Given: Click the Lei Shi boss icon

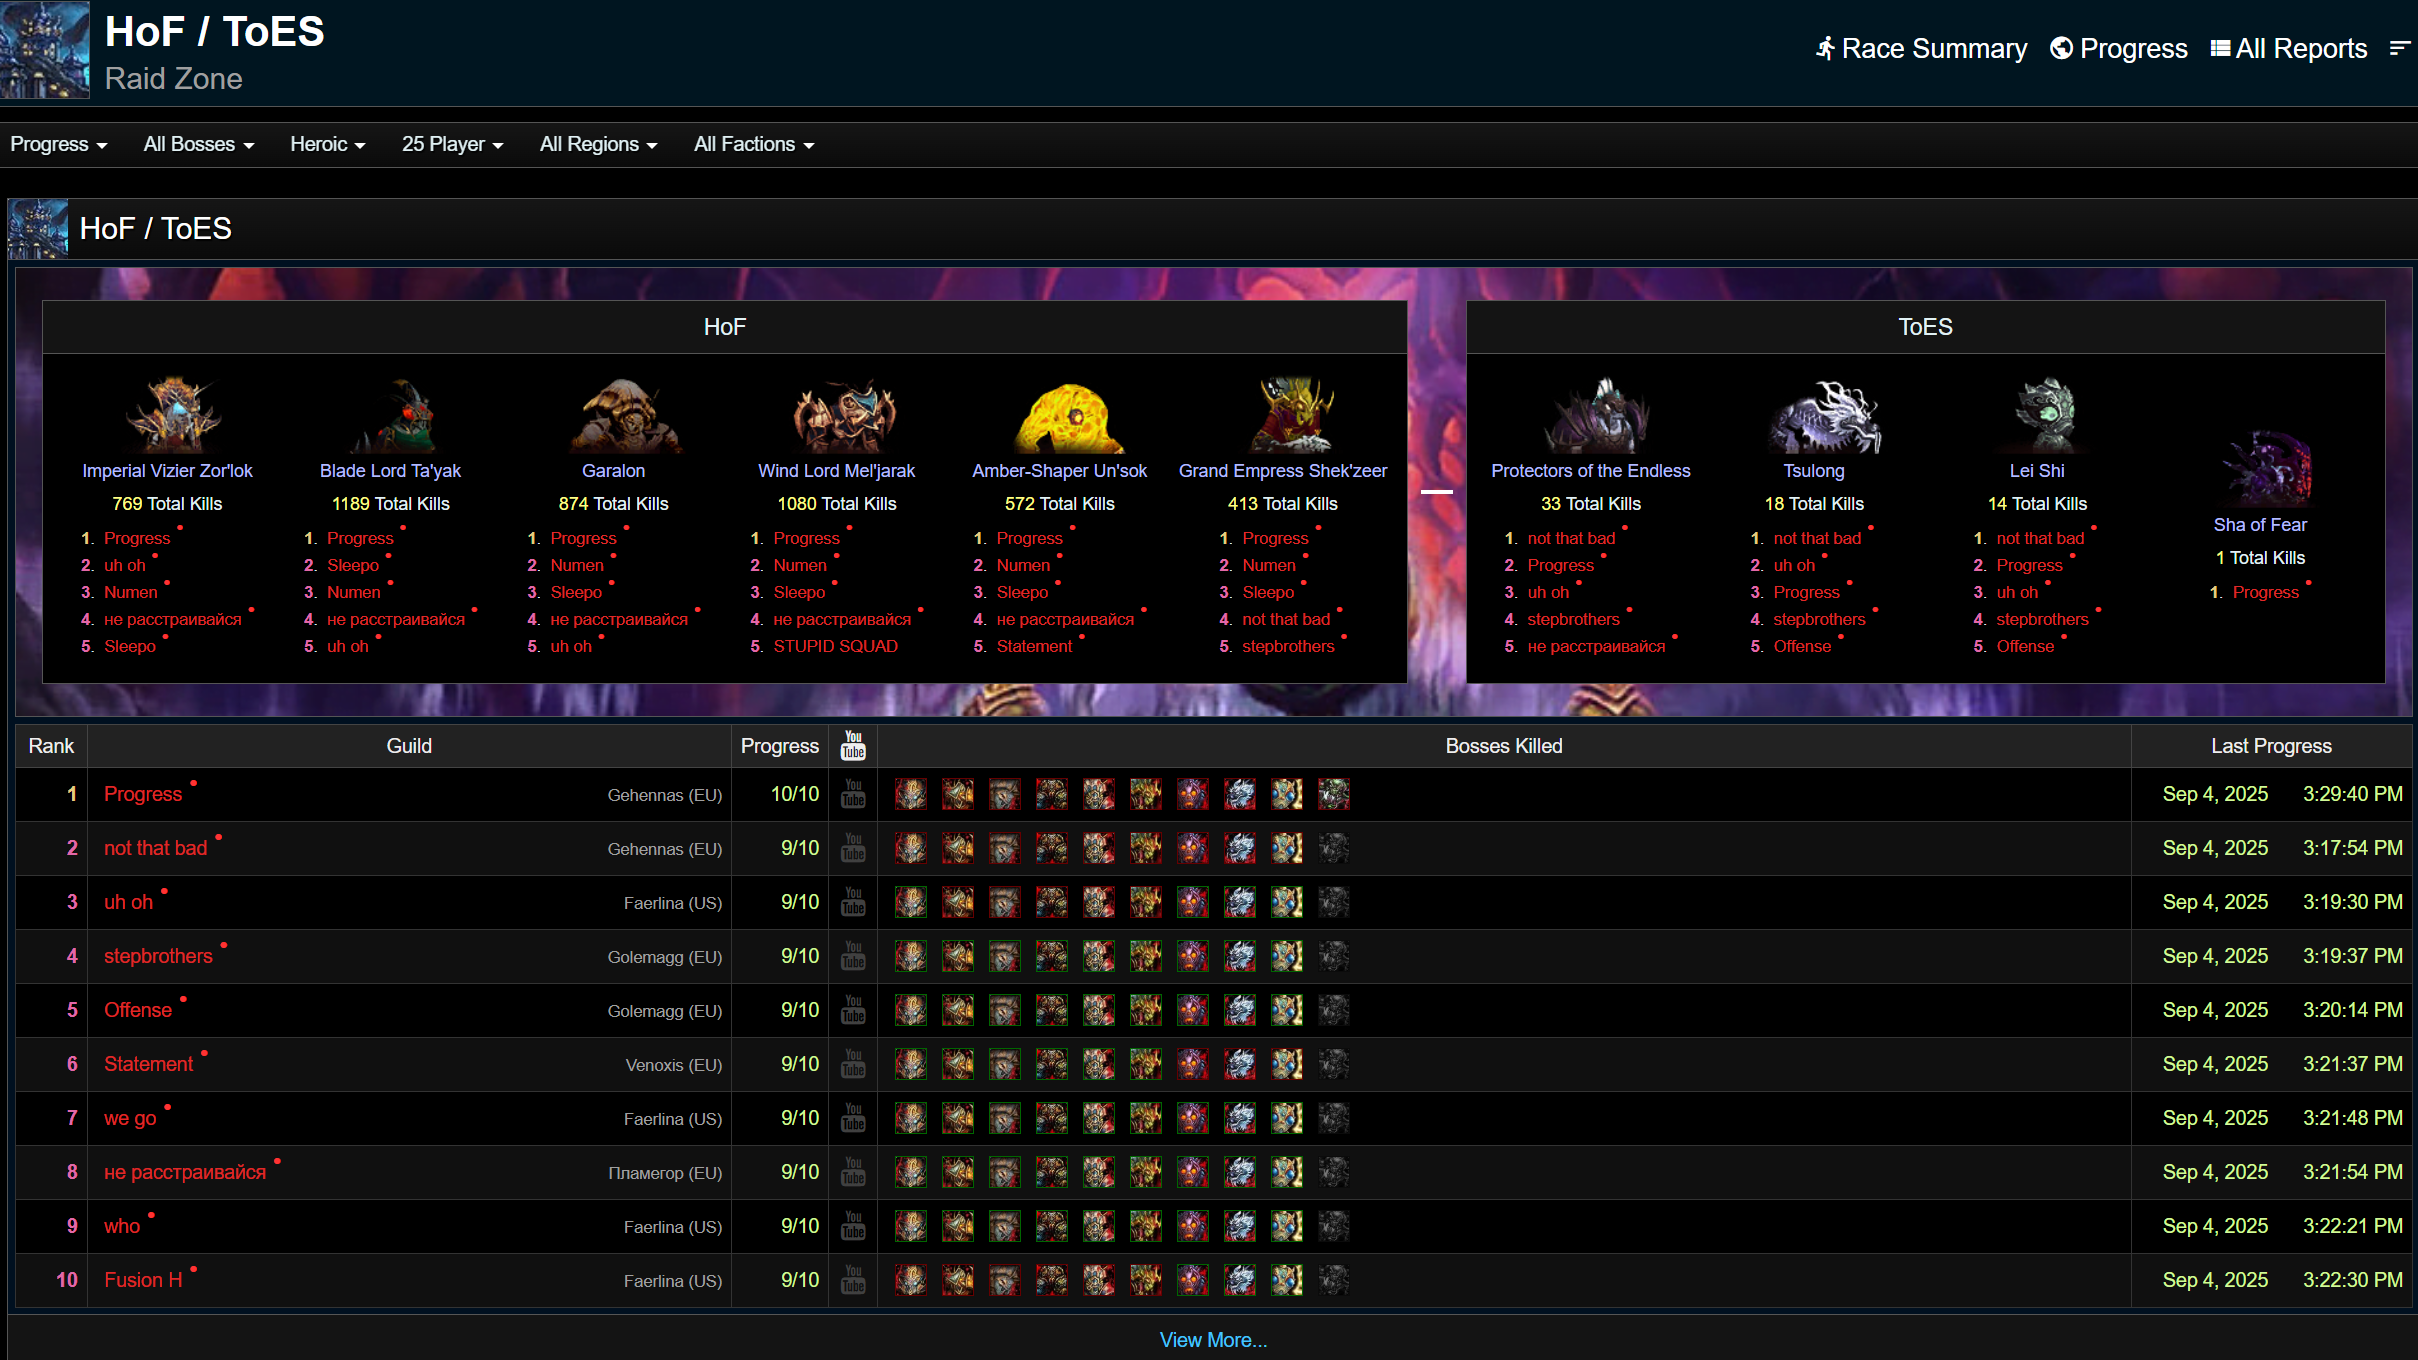Looking at the screenshot, I should point(2037,414).
